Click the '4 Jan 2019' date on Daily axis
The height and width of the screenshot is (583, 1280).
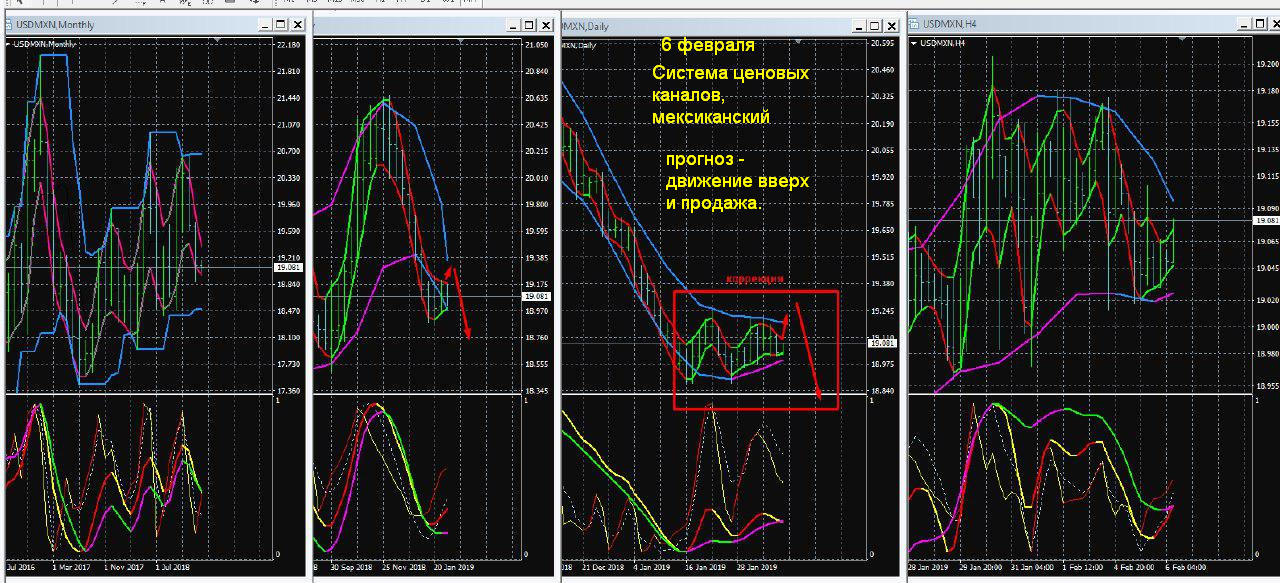[x=654, y=567]
